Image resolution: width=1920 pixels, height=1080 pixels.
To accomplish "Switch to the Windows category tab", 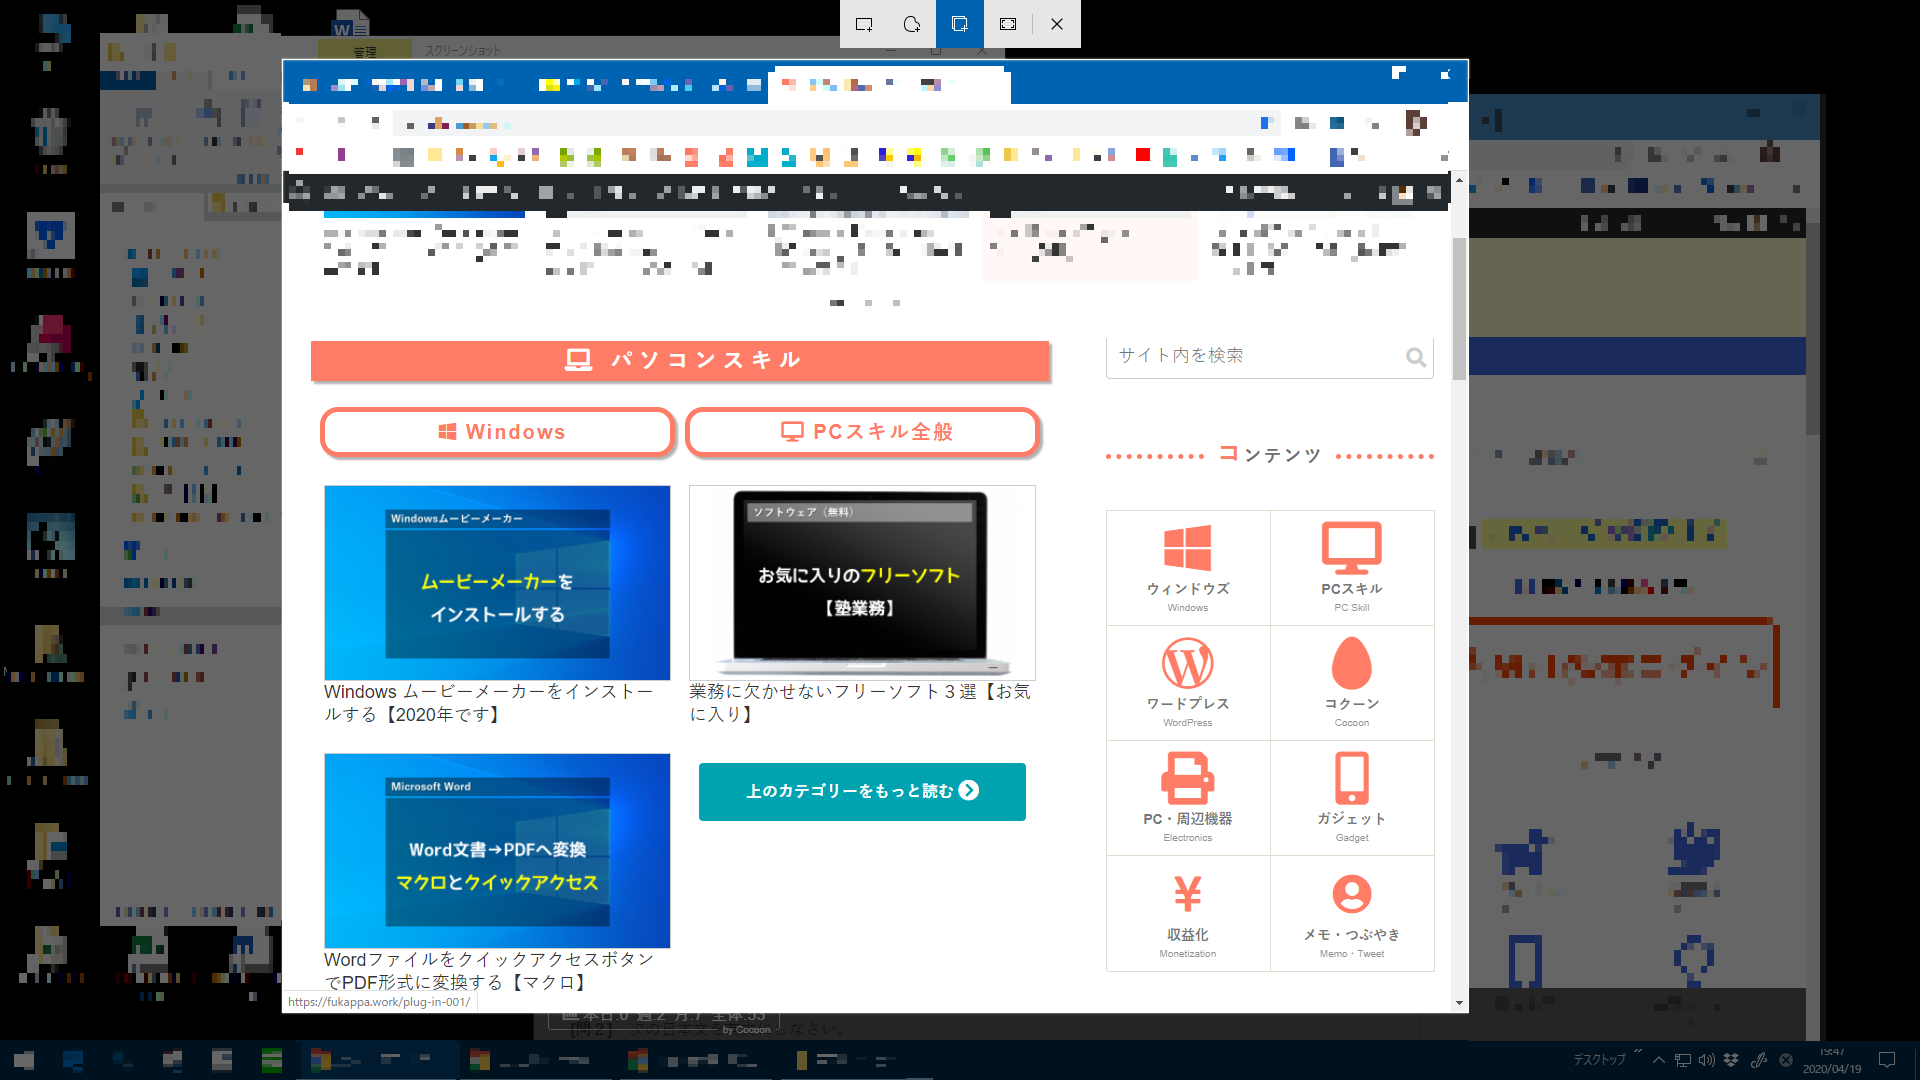I will click(x=498, y=432).
